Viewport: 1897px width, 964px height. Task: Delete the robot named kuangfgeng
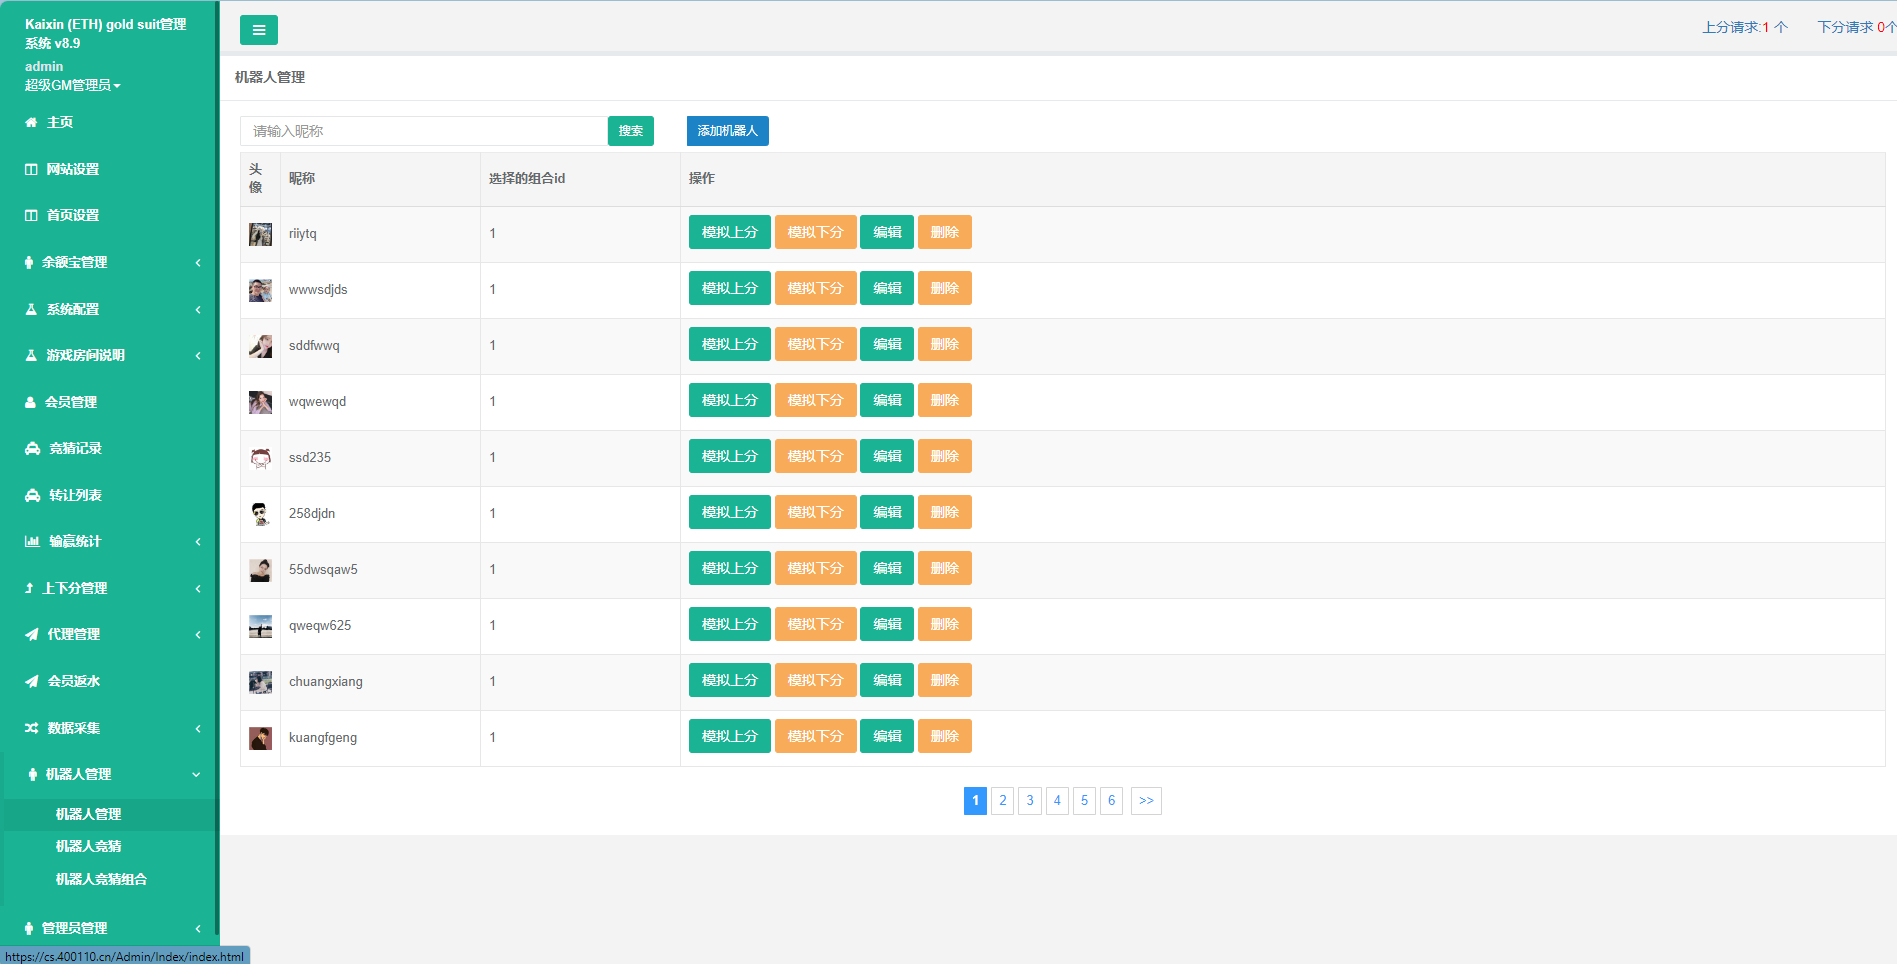click(944, 736)
